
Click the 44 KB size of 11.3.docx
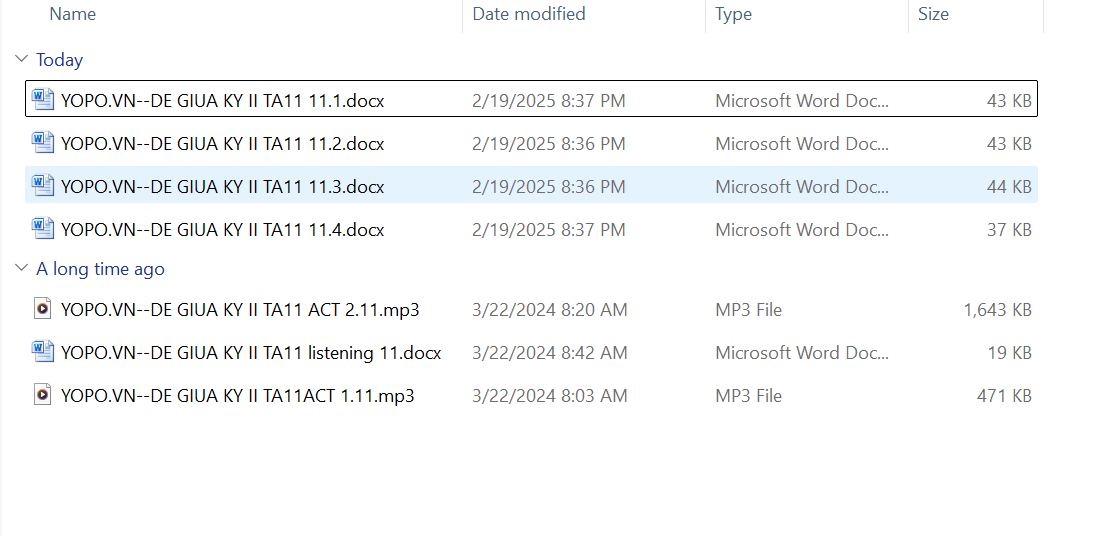(x=1008, y=187)
